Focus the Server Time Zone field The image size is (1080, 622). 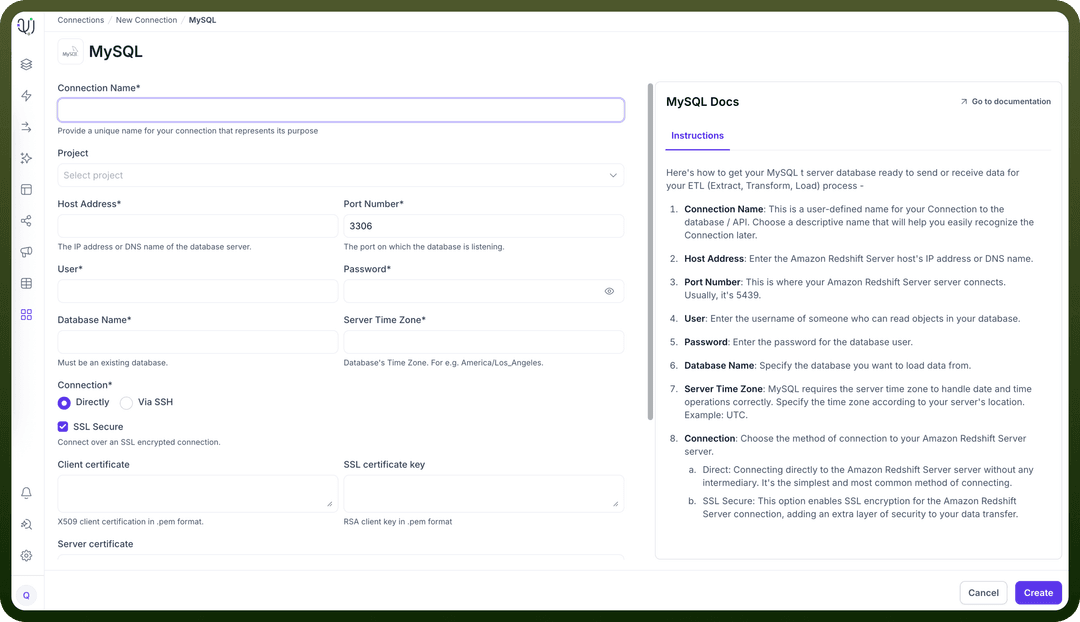[484, 342]
